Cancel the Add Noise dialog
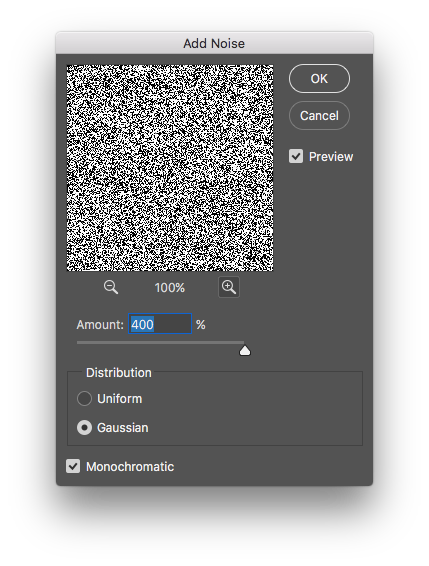Image resolution: width=429 pixels, height=566 pixels. (x=319, y=116)
